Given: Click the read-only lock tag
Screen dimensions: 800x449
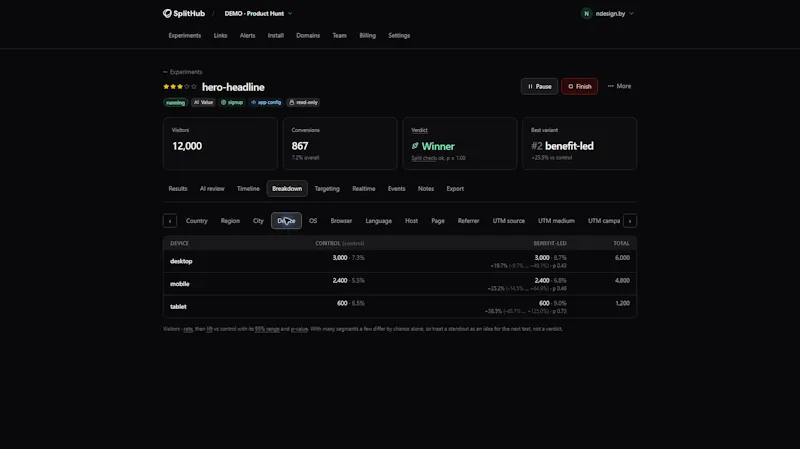Looking at the screenshot, I should tap(303, 103).
